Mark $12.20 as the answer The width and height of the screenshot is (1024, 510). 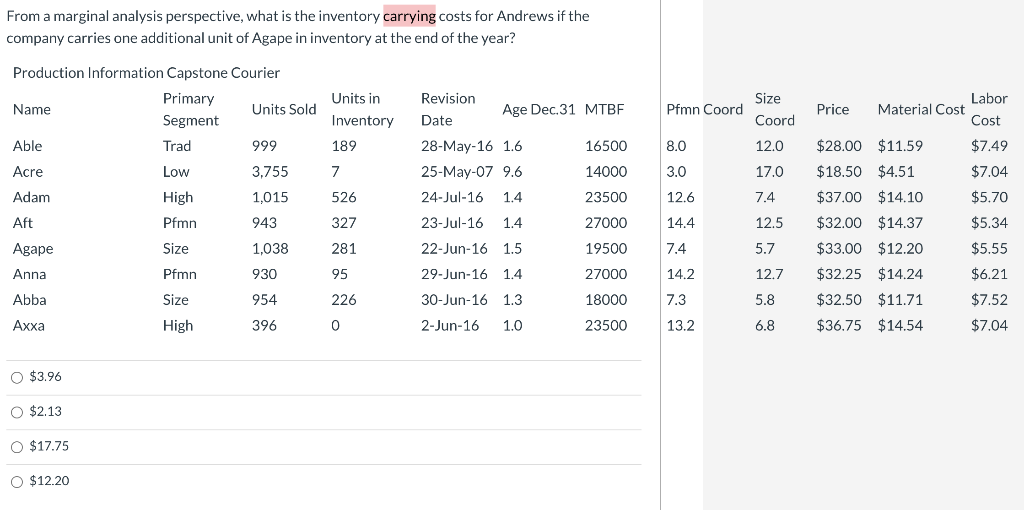click(17, 481)
